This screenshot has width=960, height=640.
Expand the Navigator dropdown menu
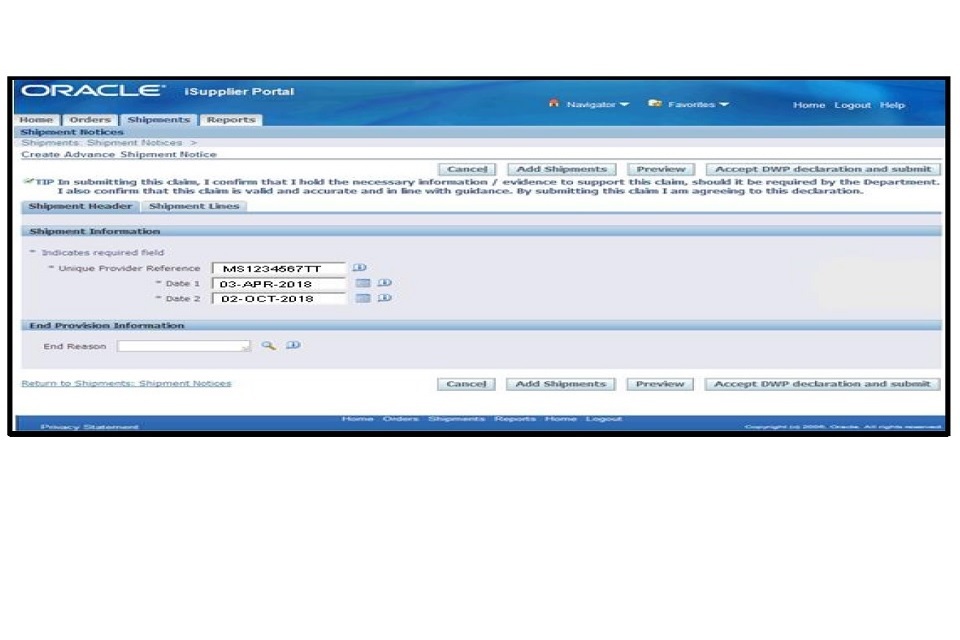point(597,105)
